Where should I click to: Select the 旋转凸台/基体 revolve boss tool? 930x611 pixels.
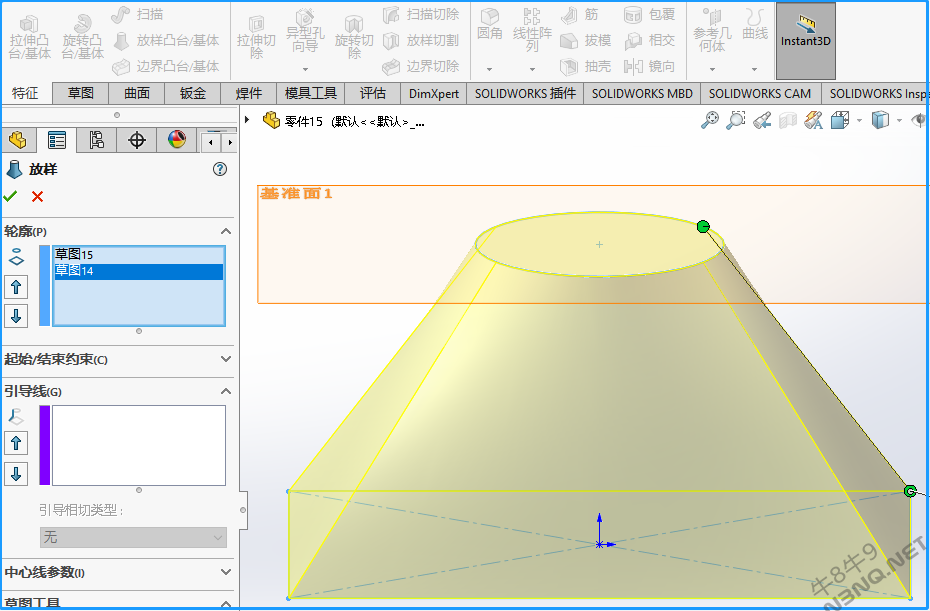pos(83,38)
